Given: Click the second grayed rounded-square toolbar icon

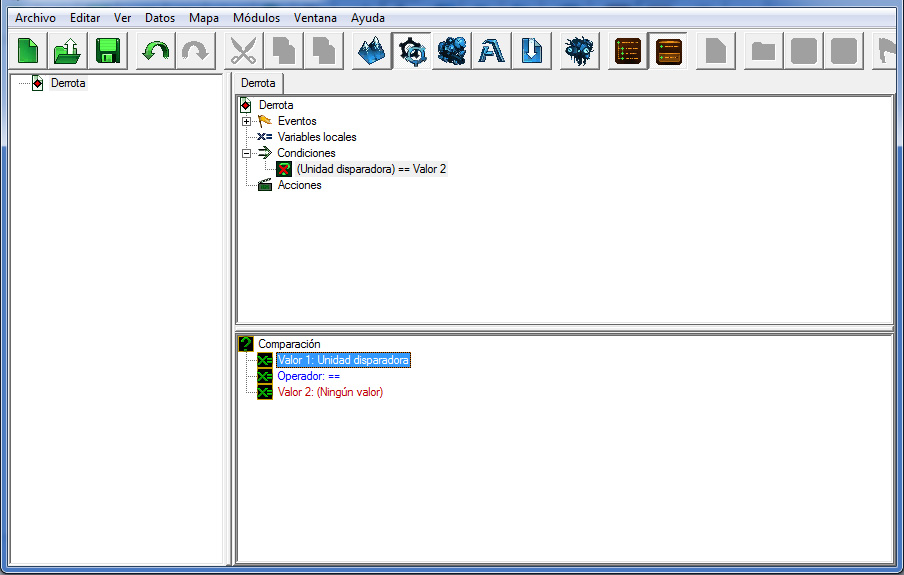Looking at the screenshot, I should (844, 51).
